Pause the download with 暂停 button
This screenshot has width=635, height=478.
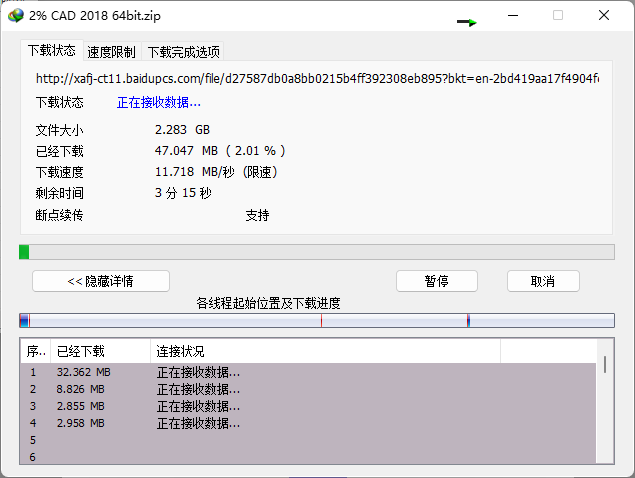[436, 281]
